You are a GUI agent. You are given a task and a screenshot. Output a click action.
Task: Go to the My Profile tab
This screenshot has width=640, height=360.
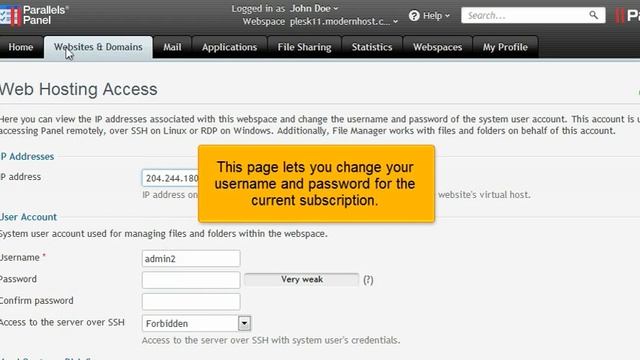pyautogui.click(x=505, y=47)
